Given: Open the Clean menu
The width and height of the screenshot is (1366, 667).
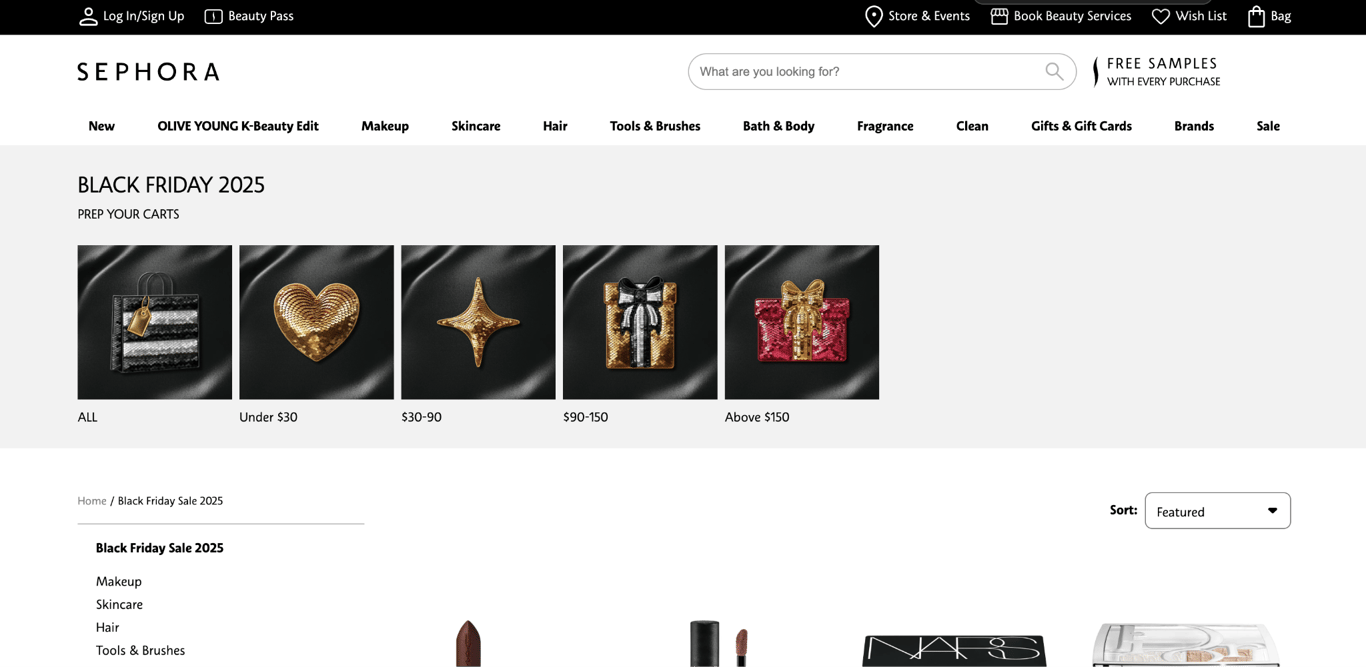Looking at the screenshot, I should pyautogui.click(x=972, y=126).
